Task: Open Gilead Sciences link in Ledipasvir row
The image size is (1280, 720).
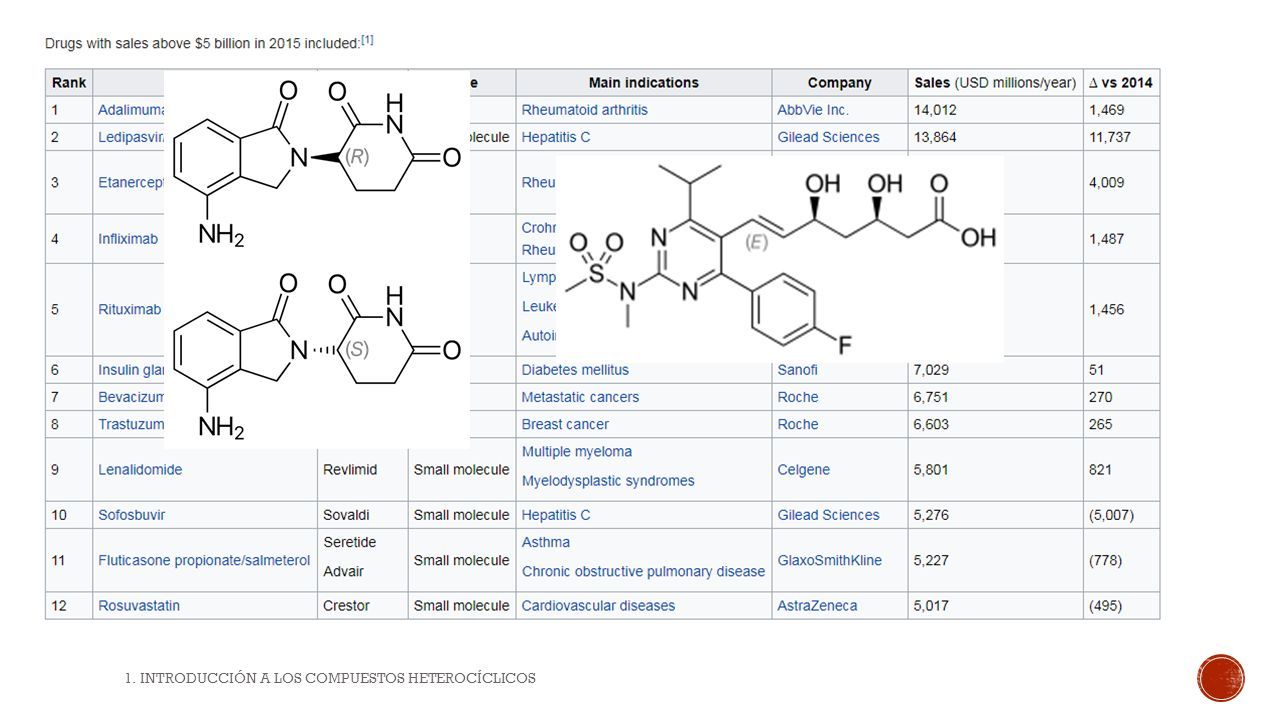Action: [x=828, y=137]
